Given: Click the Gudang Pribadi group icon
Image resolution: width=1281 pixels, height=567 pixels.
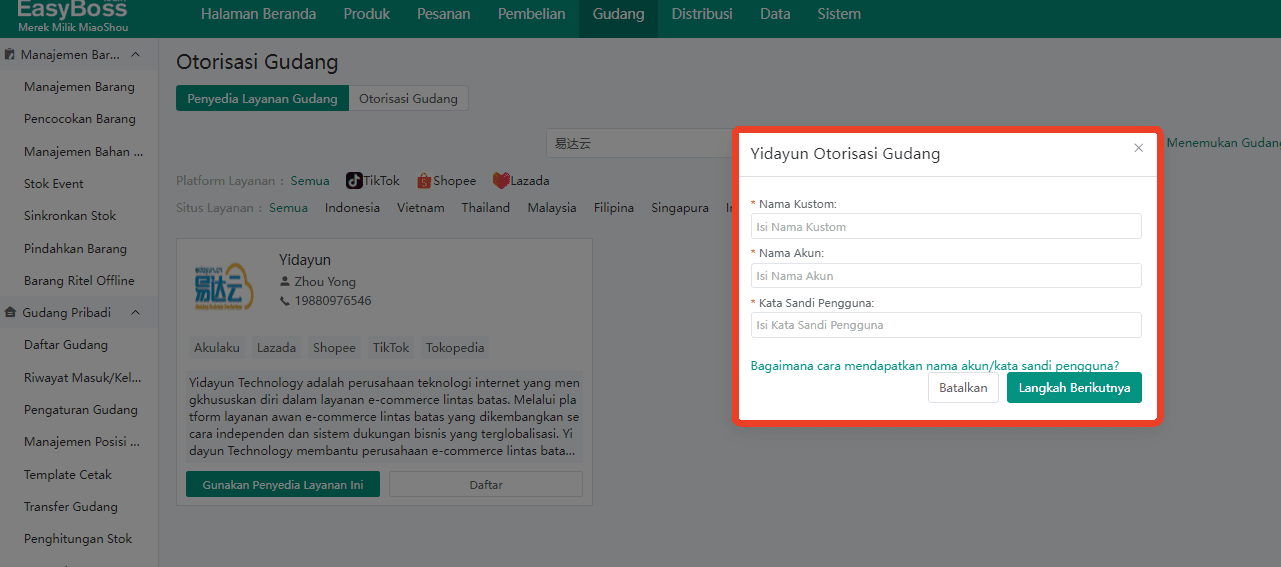Looking at the screenshot, I should coord(10,313).
